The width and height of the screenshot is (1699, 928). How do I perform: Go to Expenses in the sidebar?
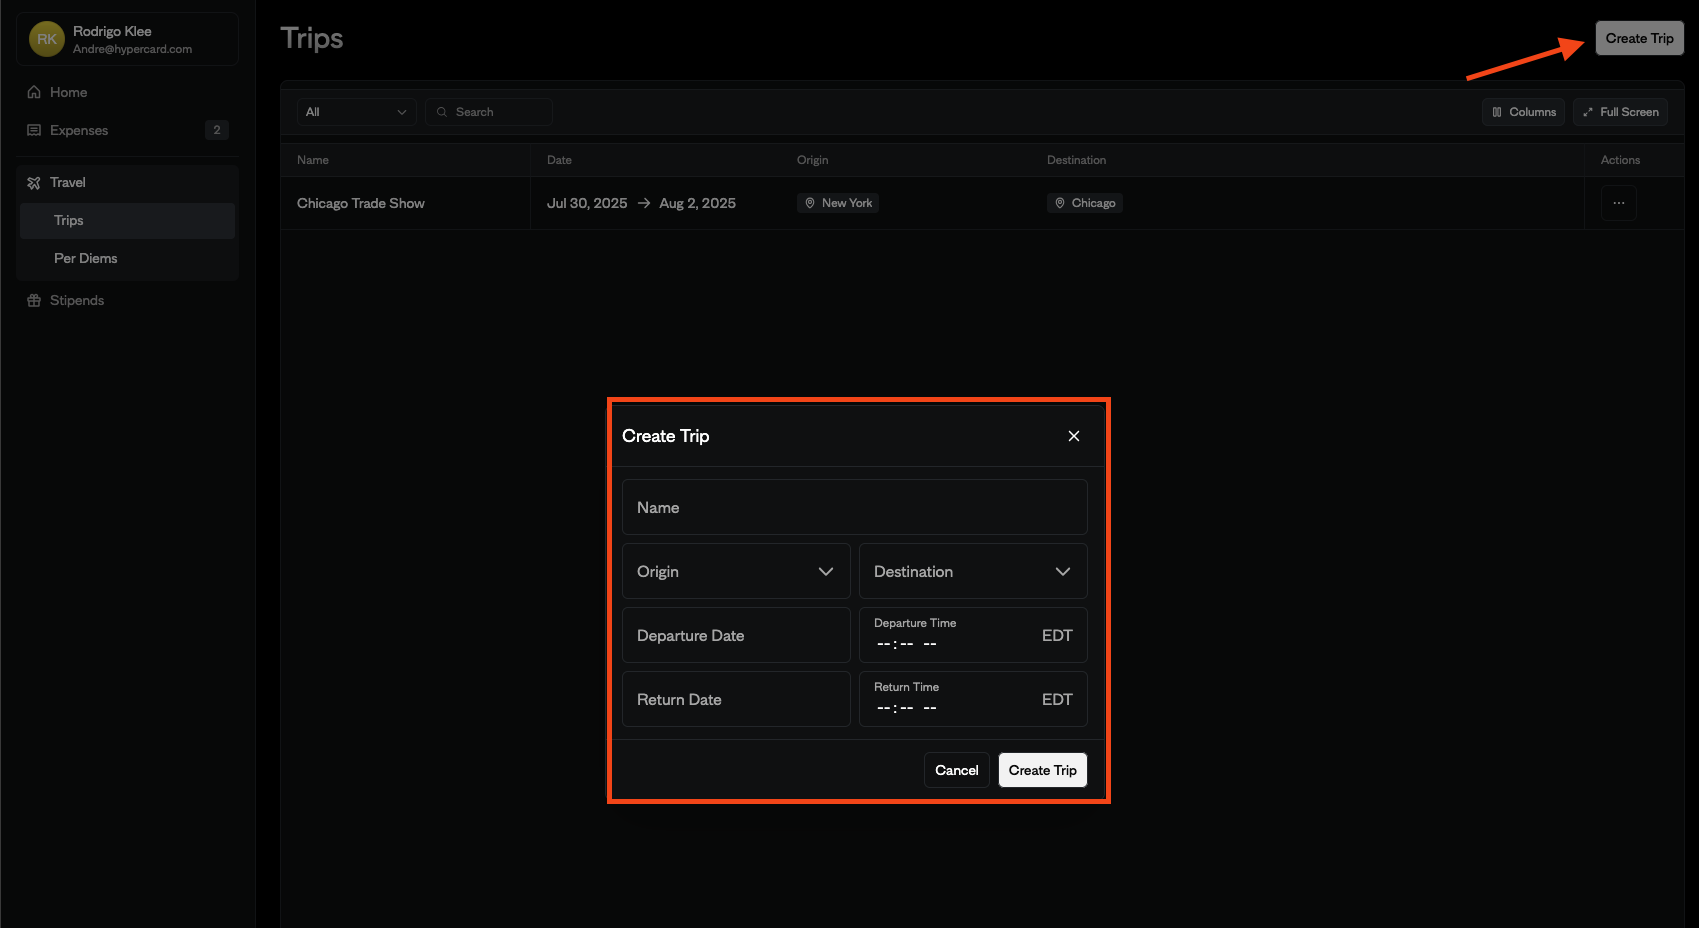[79, 130]
